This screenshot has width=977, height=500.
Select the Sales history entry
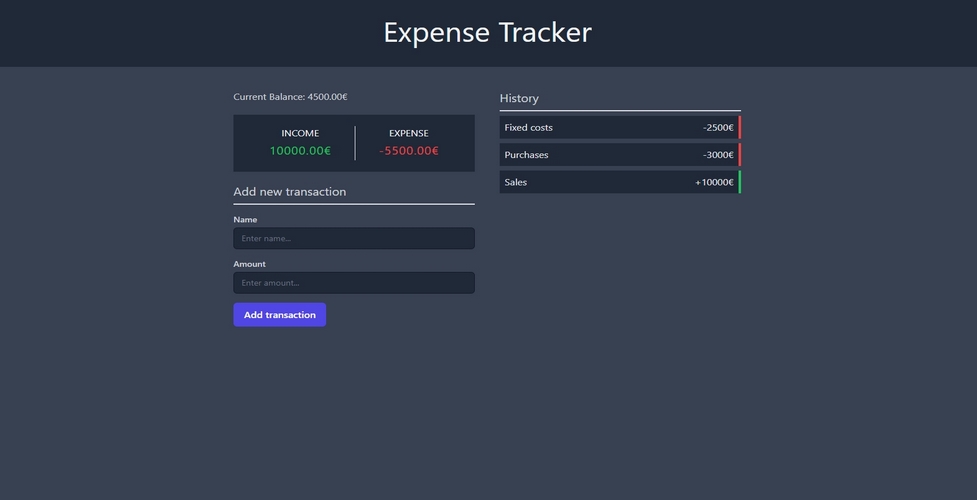click(620, 182)
